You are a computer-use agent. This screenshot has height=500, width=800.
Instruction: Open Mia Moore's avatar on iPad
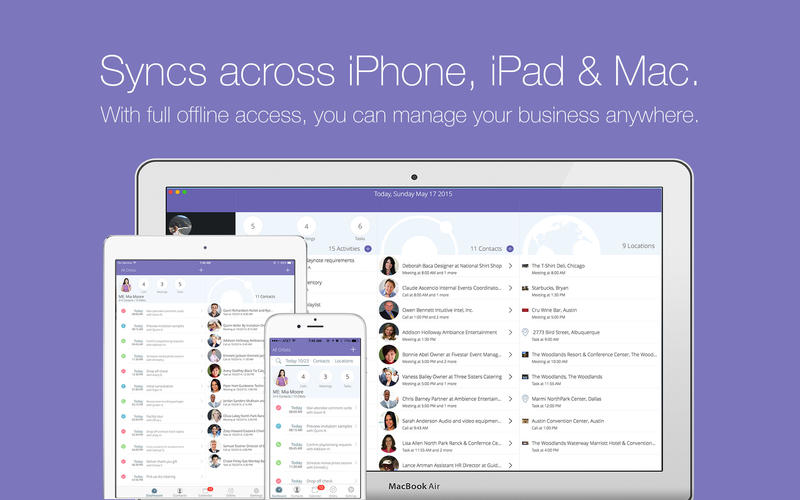[x=126, y=285]
